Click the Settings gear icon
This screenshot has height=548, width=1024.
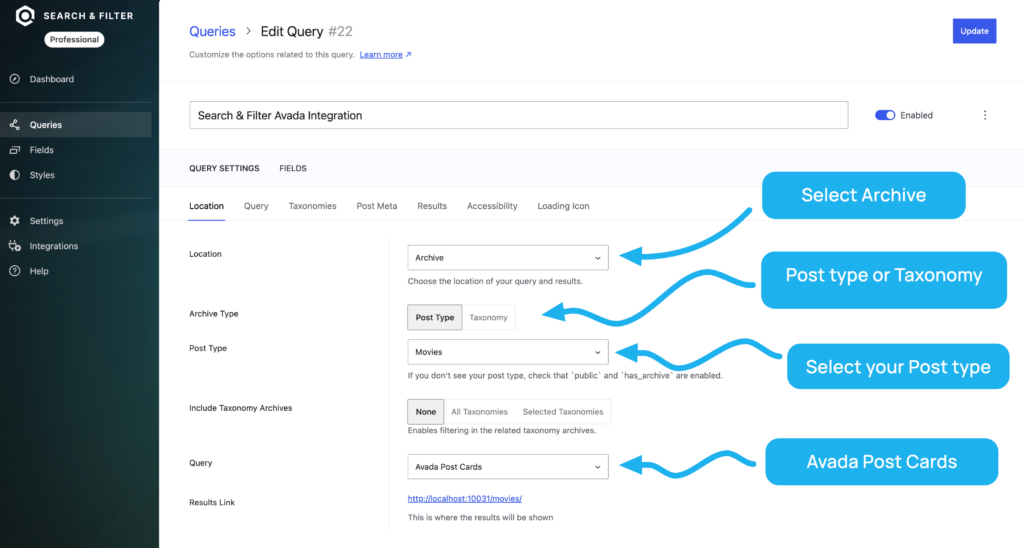[x=14, y=221]
